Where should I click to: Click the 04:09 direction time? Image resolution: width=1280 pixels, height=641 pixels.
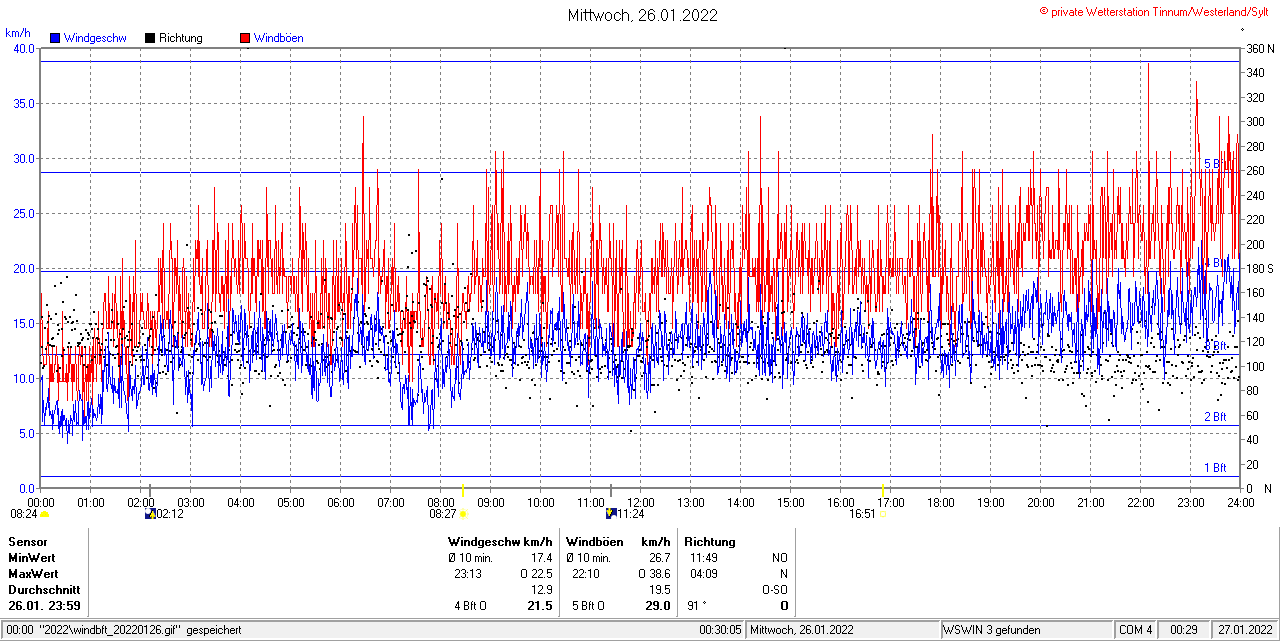703,574
